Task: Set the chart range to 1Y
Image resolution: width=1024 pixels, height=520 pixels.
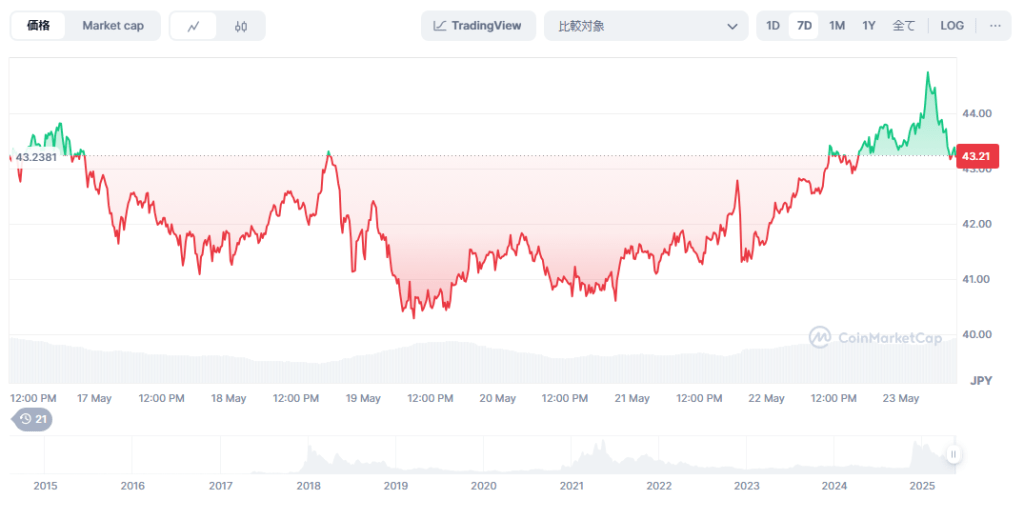Action: (x=869, y=26)
